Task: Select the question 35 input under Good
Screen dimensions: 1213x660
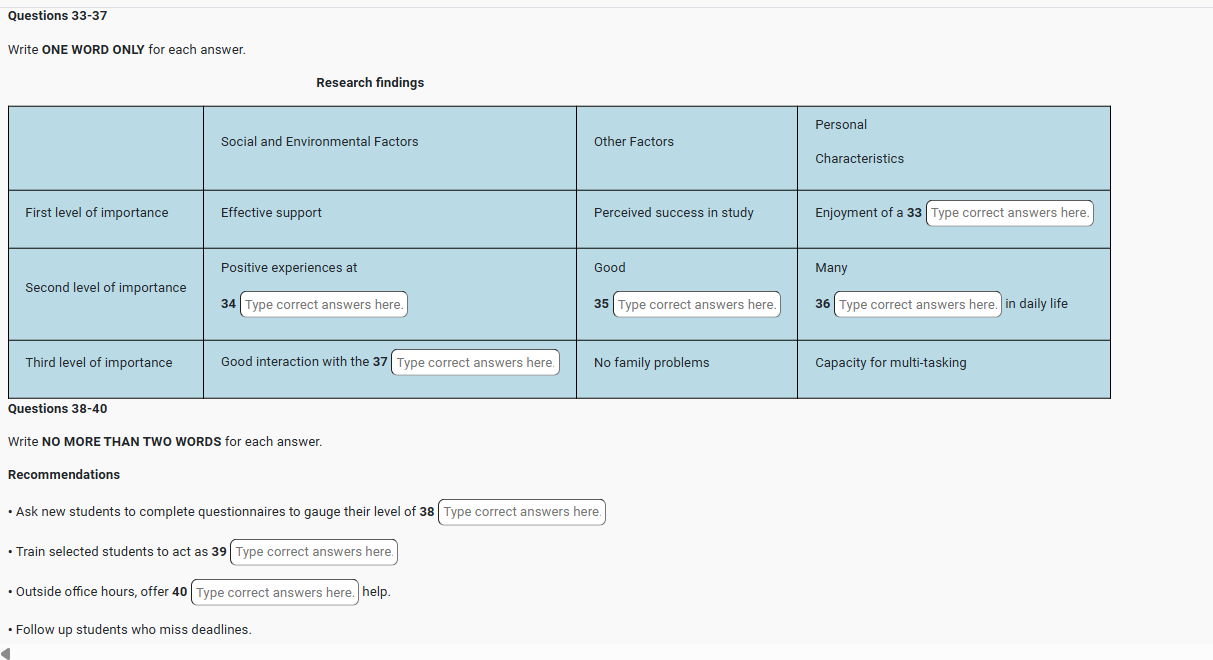Action: (696, 304)
